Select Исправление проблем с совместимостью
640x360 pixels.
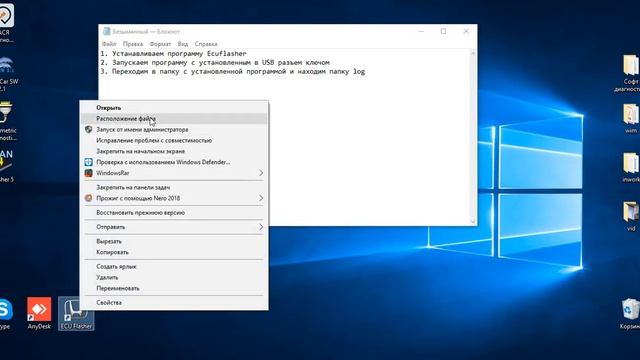click(x=174, y=140)
